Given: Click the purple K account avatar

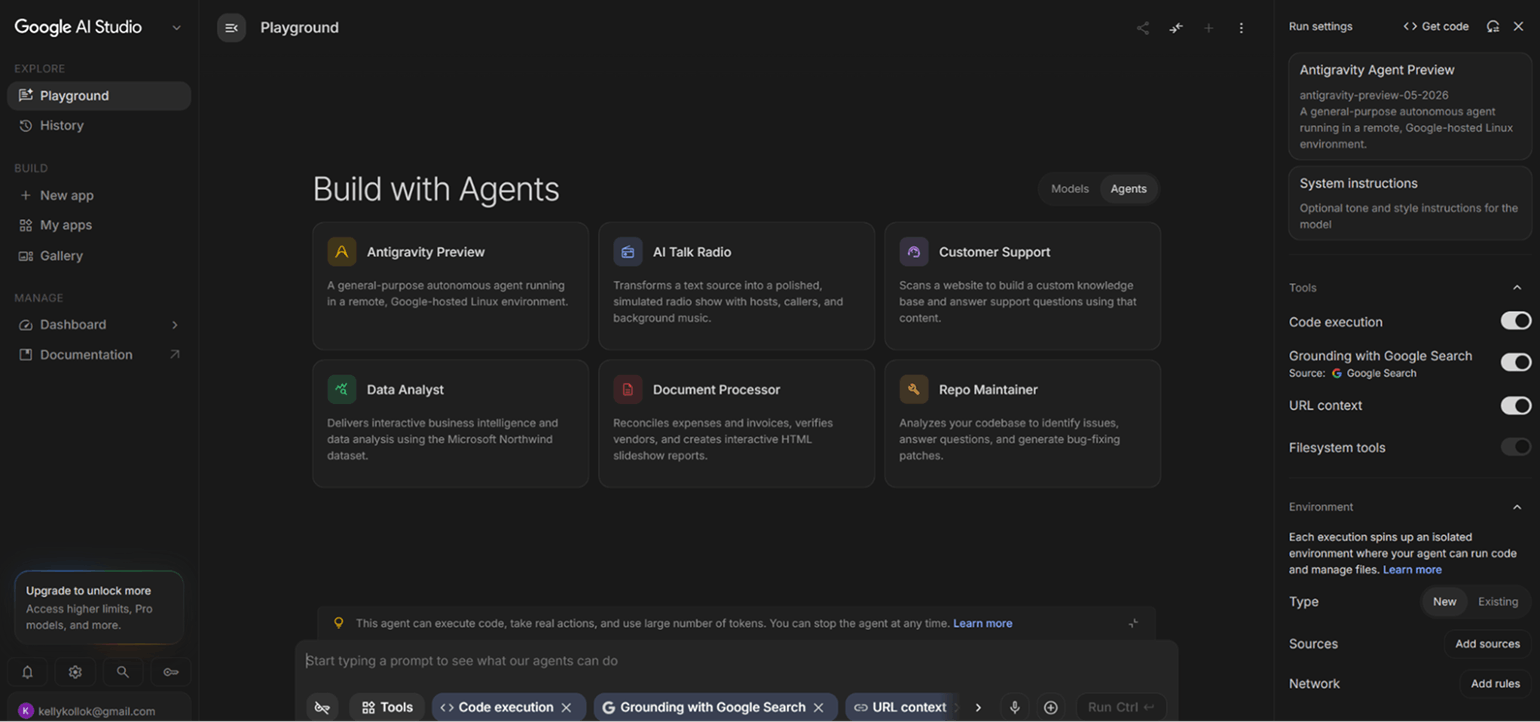Looking at the screenshot, I should 26,711.
